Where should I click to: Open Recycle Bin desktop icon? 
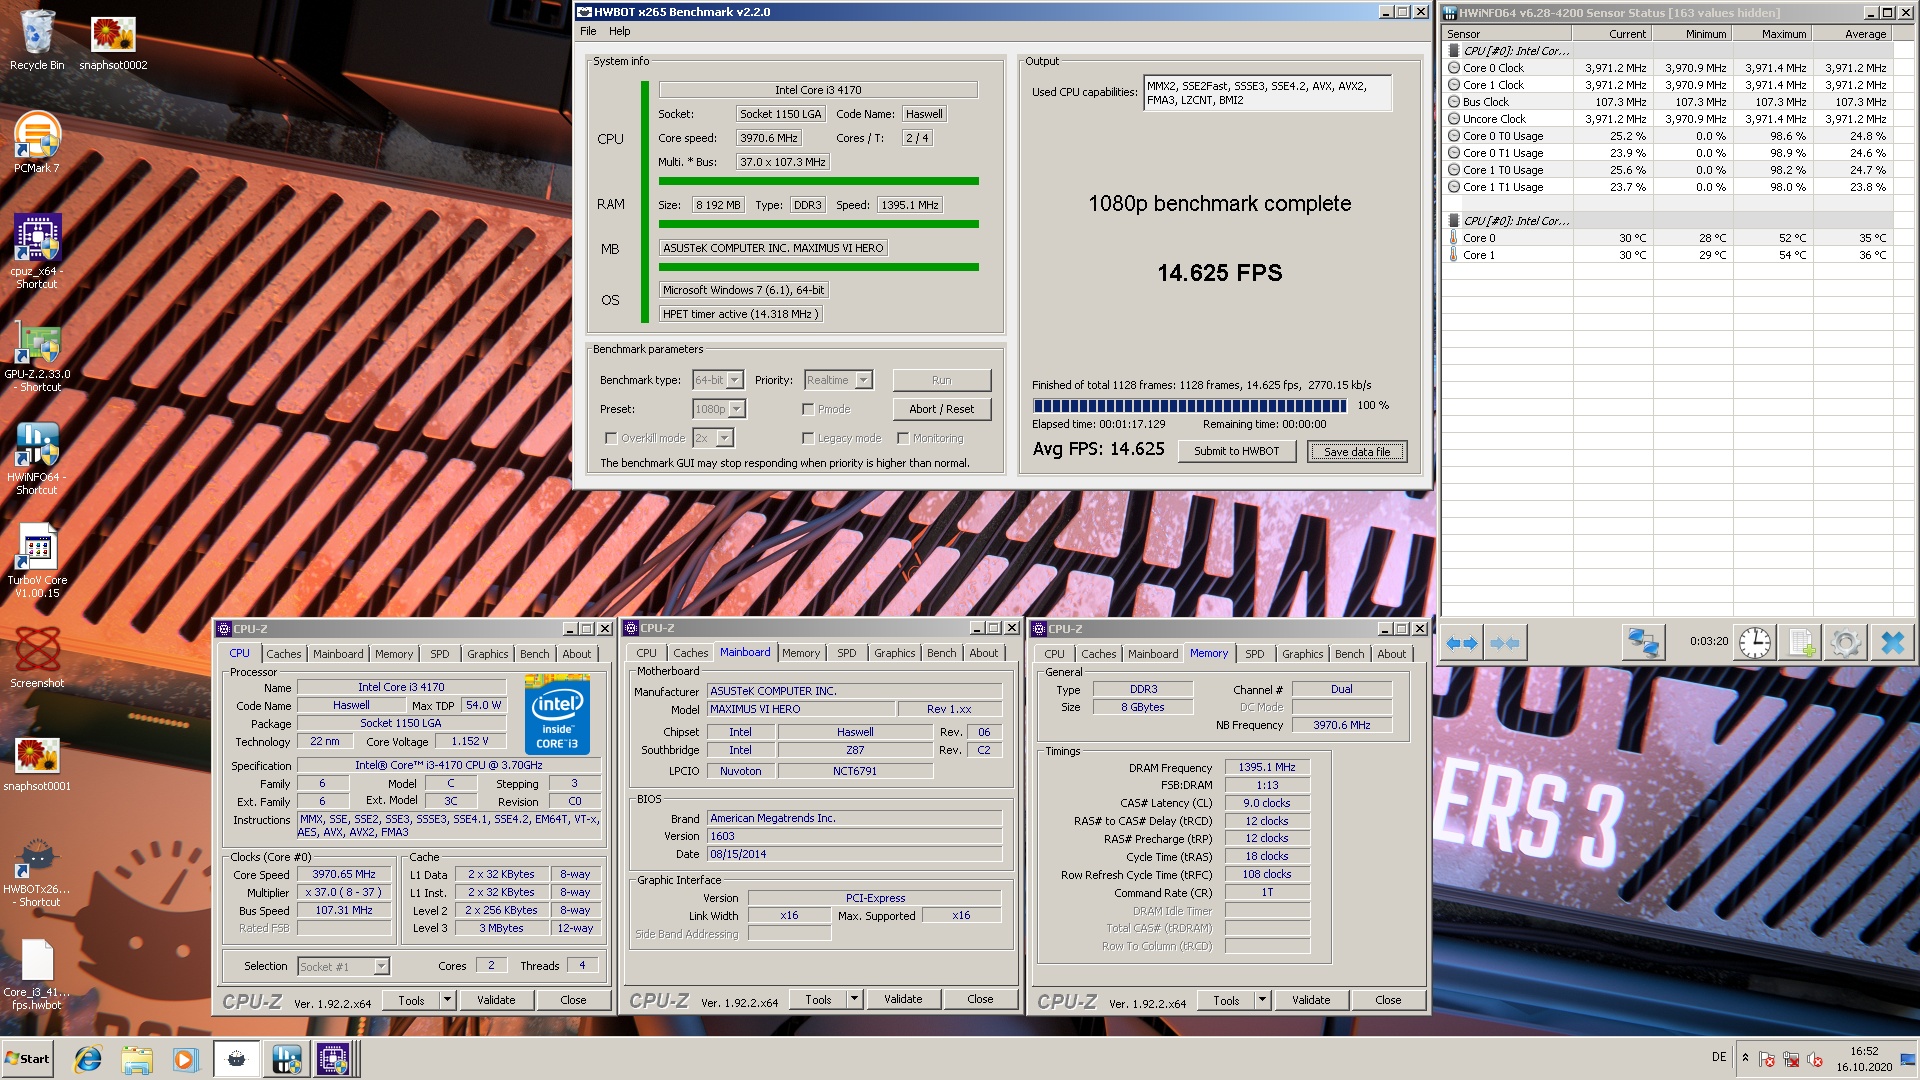37,40
